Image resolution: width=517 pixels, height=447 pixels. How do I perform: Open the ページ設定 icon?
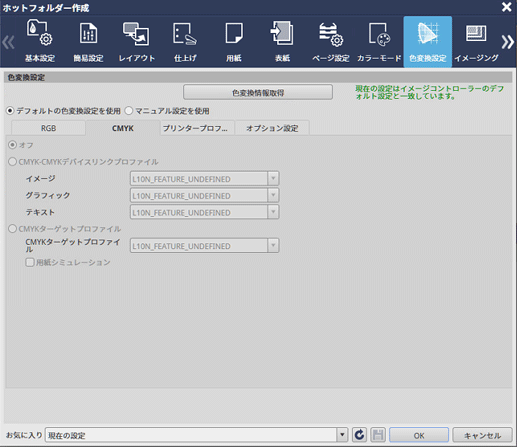point(331,41)
